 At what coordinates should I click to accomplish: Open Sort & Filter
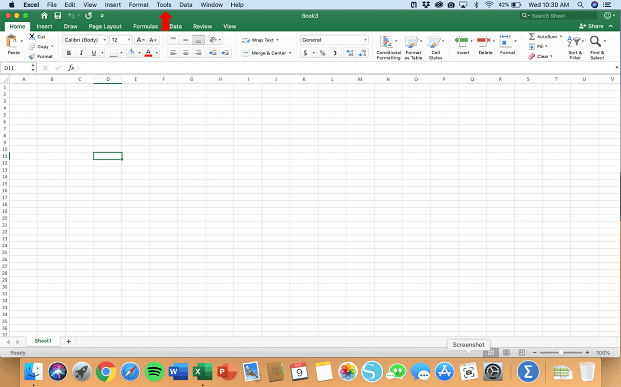pyautogui.click(x=575, y=47)
